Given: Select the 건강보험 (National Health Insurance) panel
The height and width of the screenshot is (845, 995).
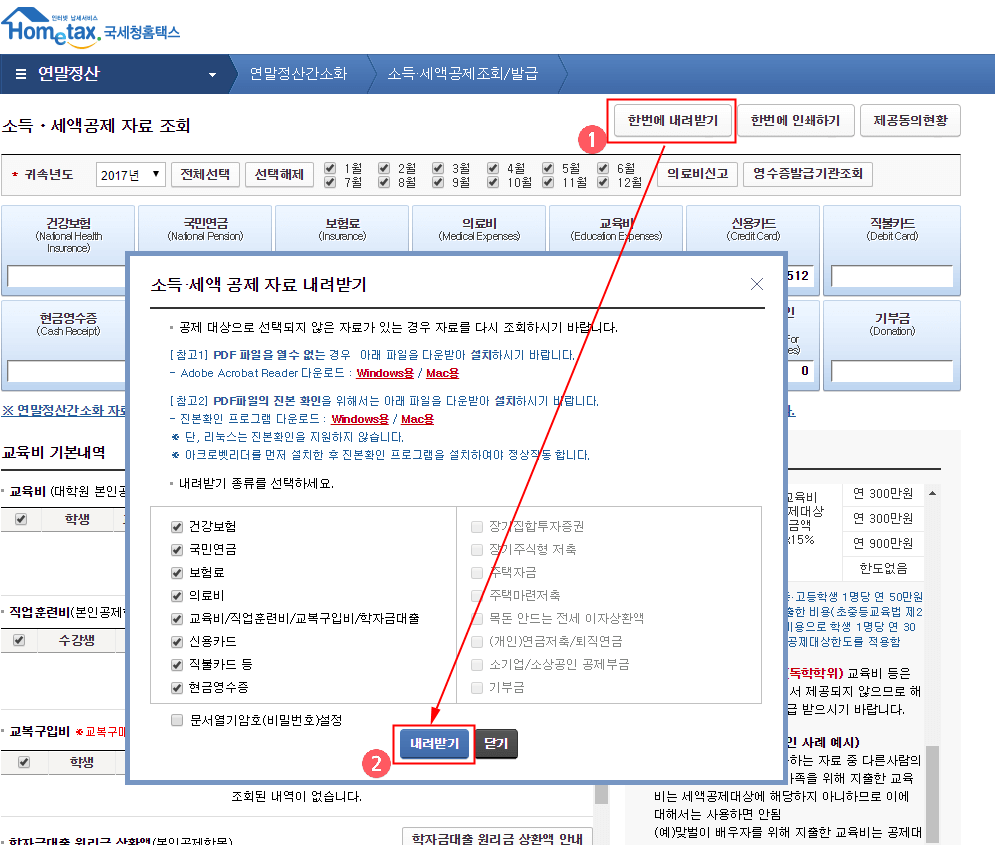Looking at the screenshot, I should pyautogui.click(x=66, y=228).
